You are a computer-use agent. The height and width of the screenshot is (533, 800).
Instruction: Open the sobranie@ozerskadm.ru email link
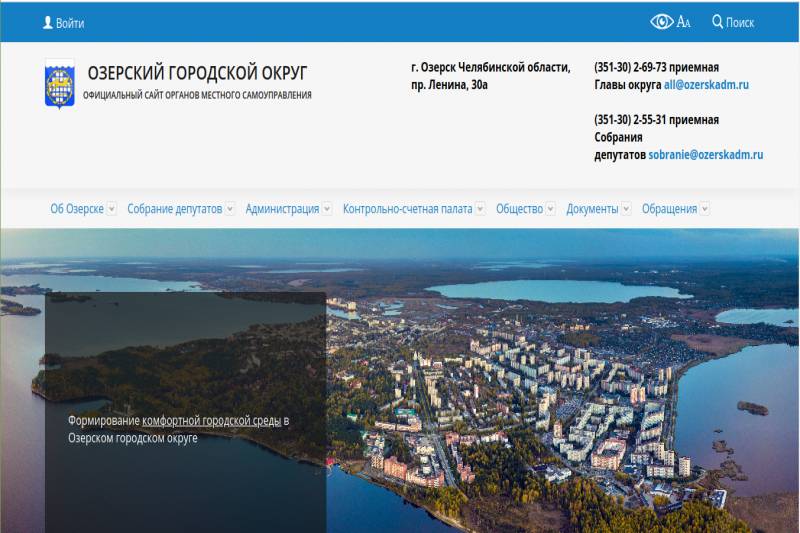point(705,155)
